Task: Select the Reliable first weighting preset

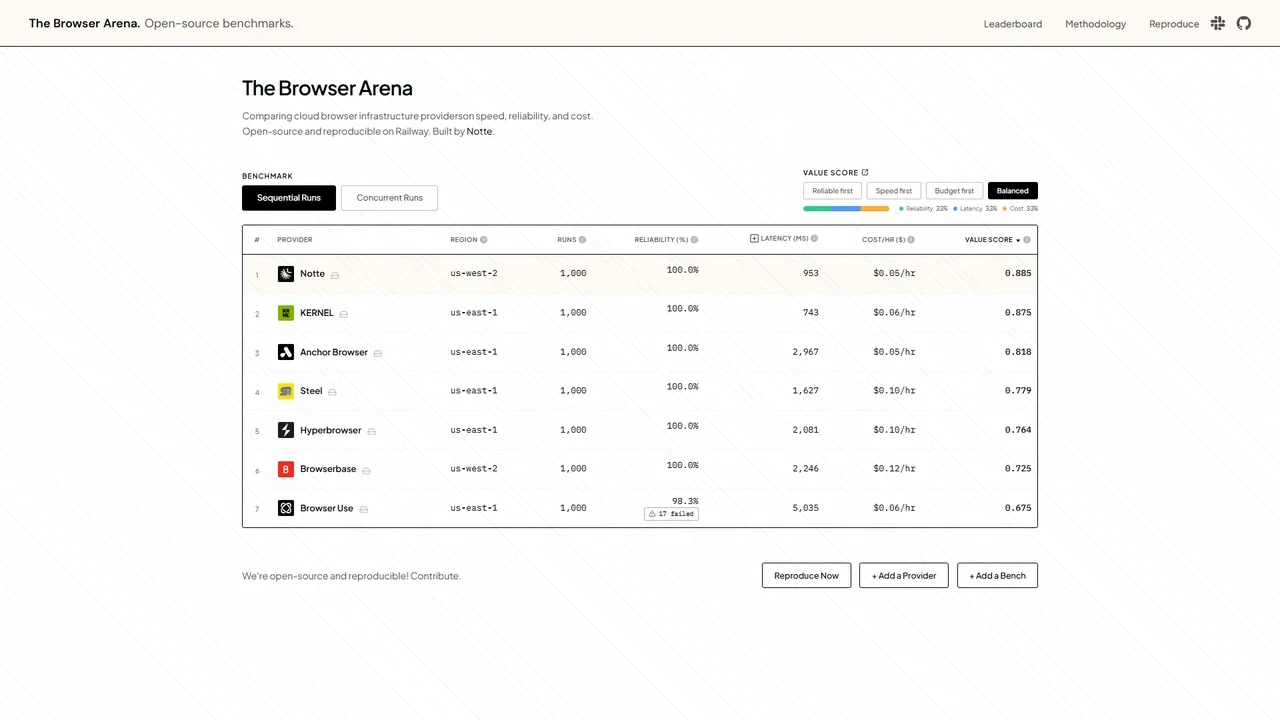Action: pyautogui.click(x=832, y=190)
